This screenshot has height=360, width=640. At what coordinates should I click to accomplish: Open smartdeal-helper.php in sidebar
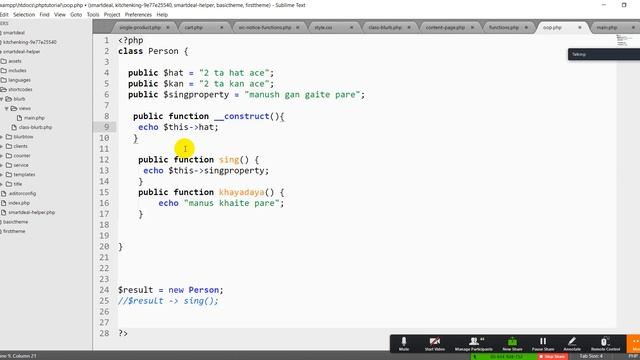coord(31,213)
